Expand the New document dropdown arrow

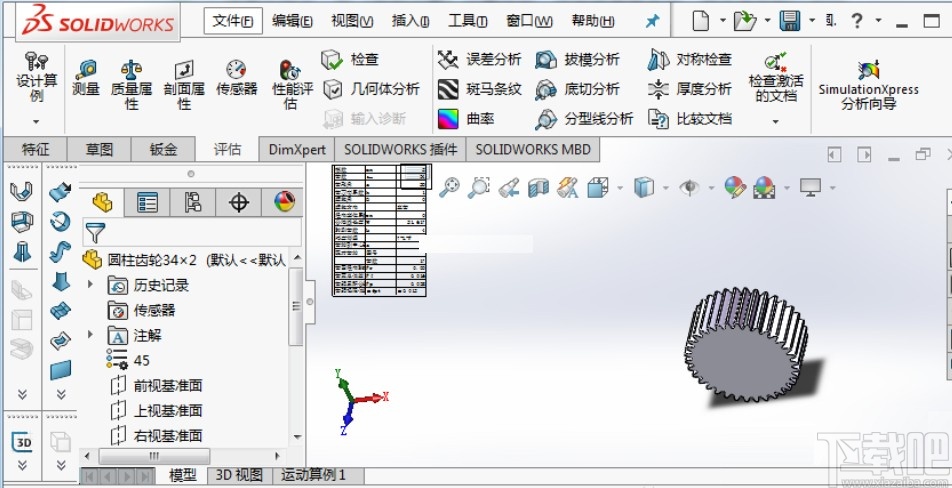(722, 21)
